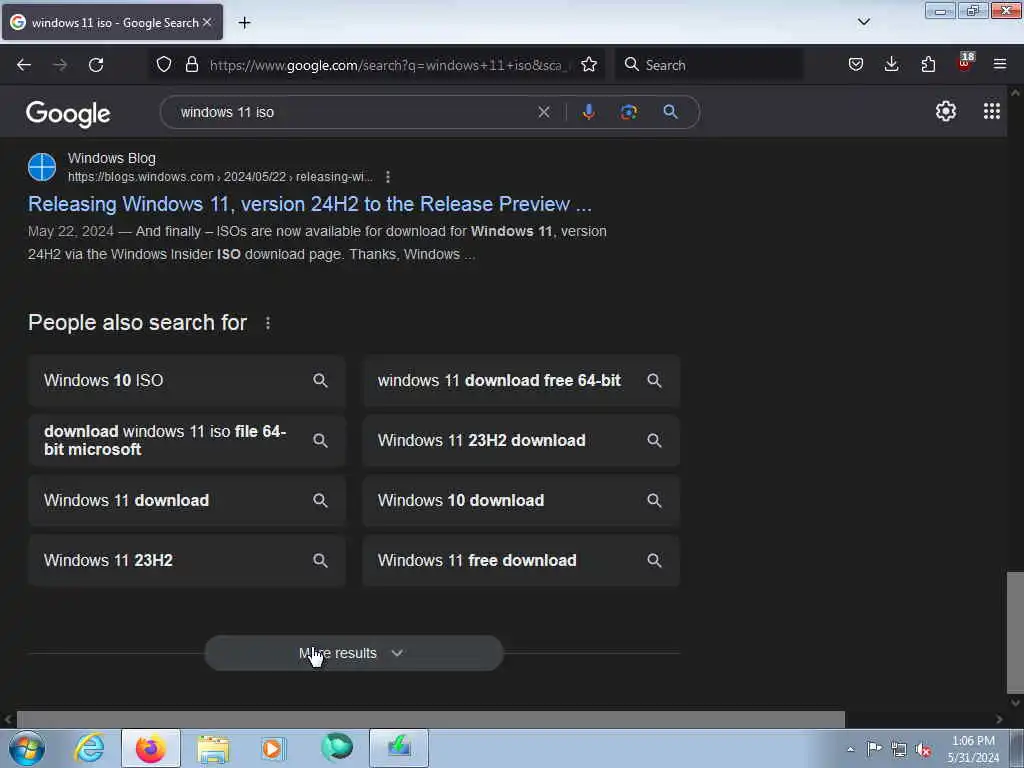Screen dimensions: 1024x768
Task: Open Windows Explorer file manager from taskbar
Action: point(213,748)
